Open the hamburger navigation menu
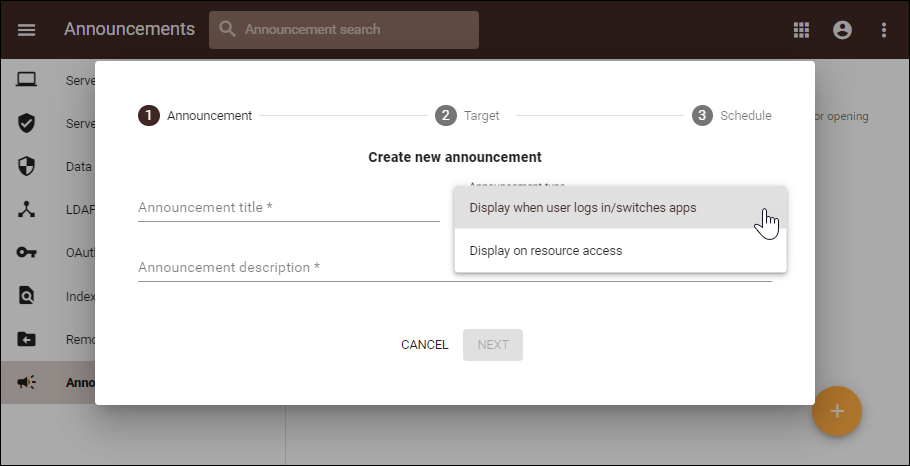The width and height of the screenshot is (910, 466). coord(27,30)
